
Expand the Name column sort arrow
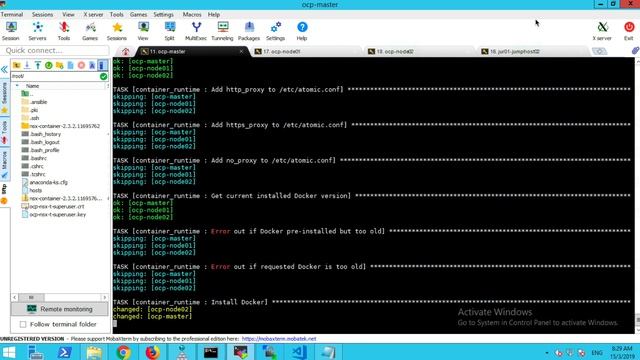(x=17, y=86)
